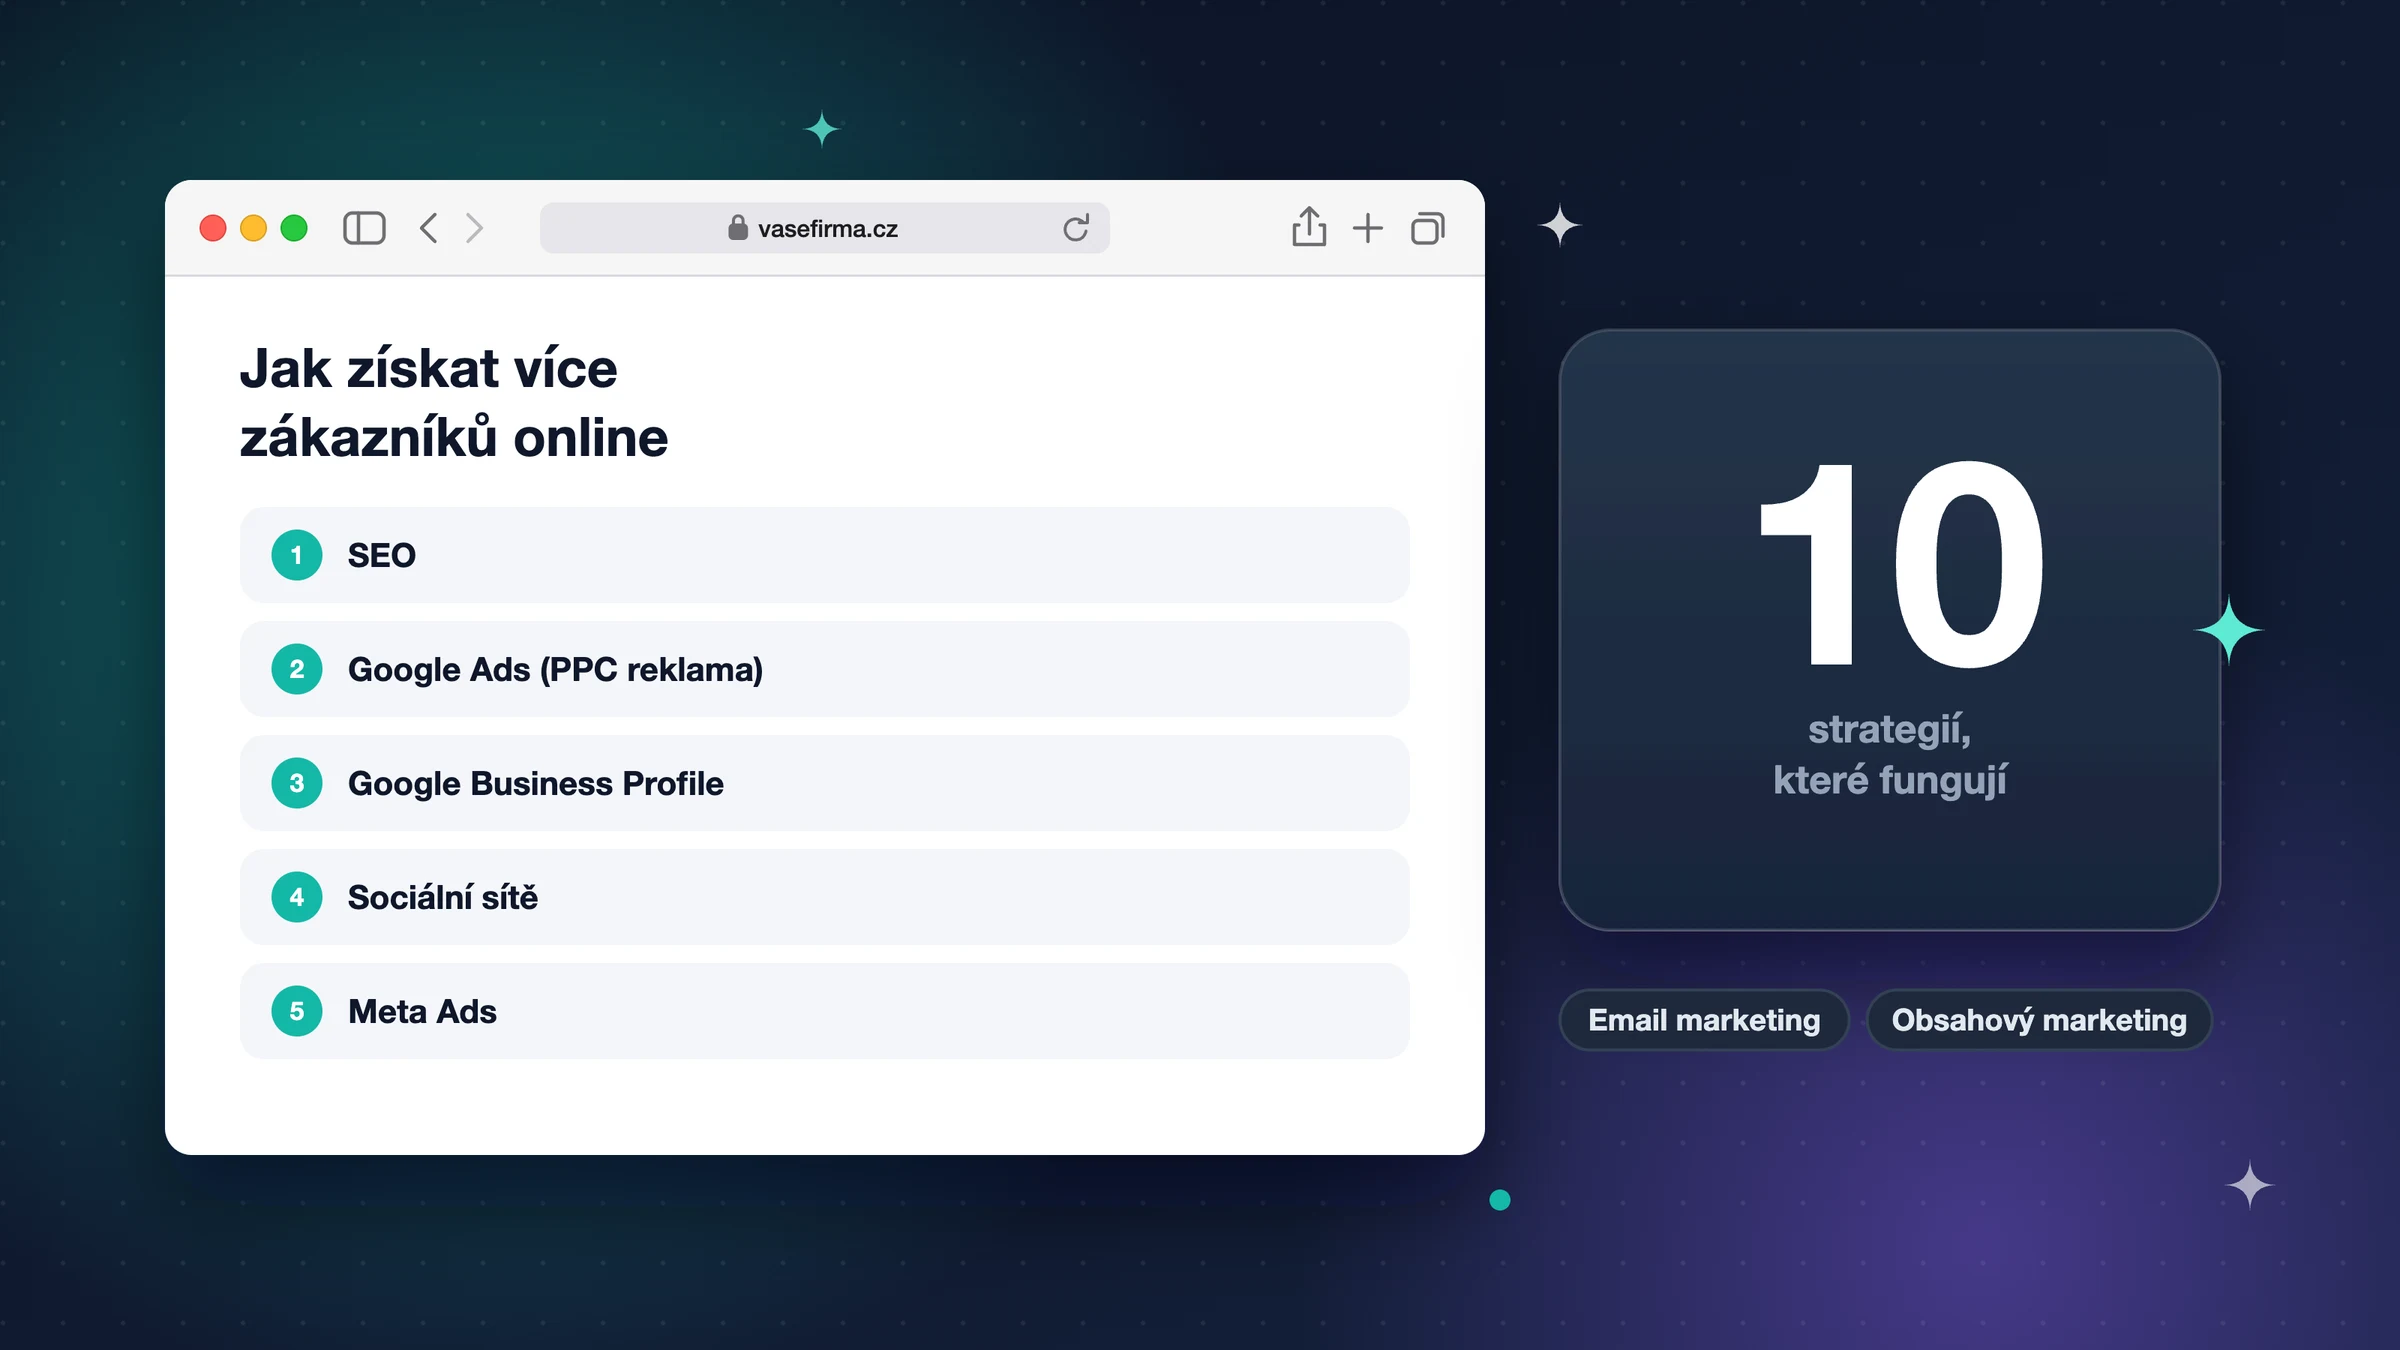Show the tab overview icon

(1428, 228)
